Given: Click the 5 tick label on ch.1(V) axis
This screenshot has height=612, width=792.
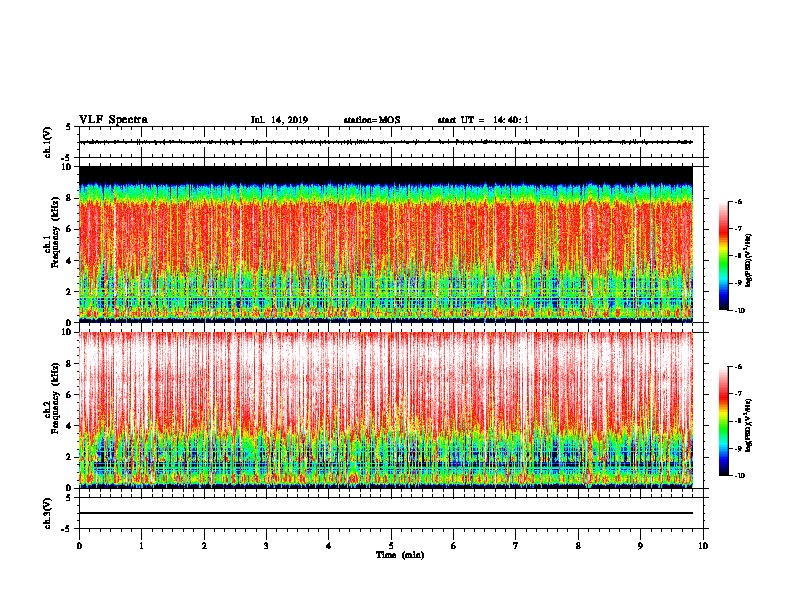Looking at the screenshot, I should click(x=68, y=127).
